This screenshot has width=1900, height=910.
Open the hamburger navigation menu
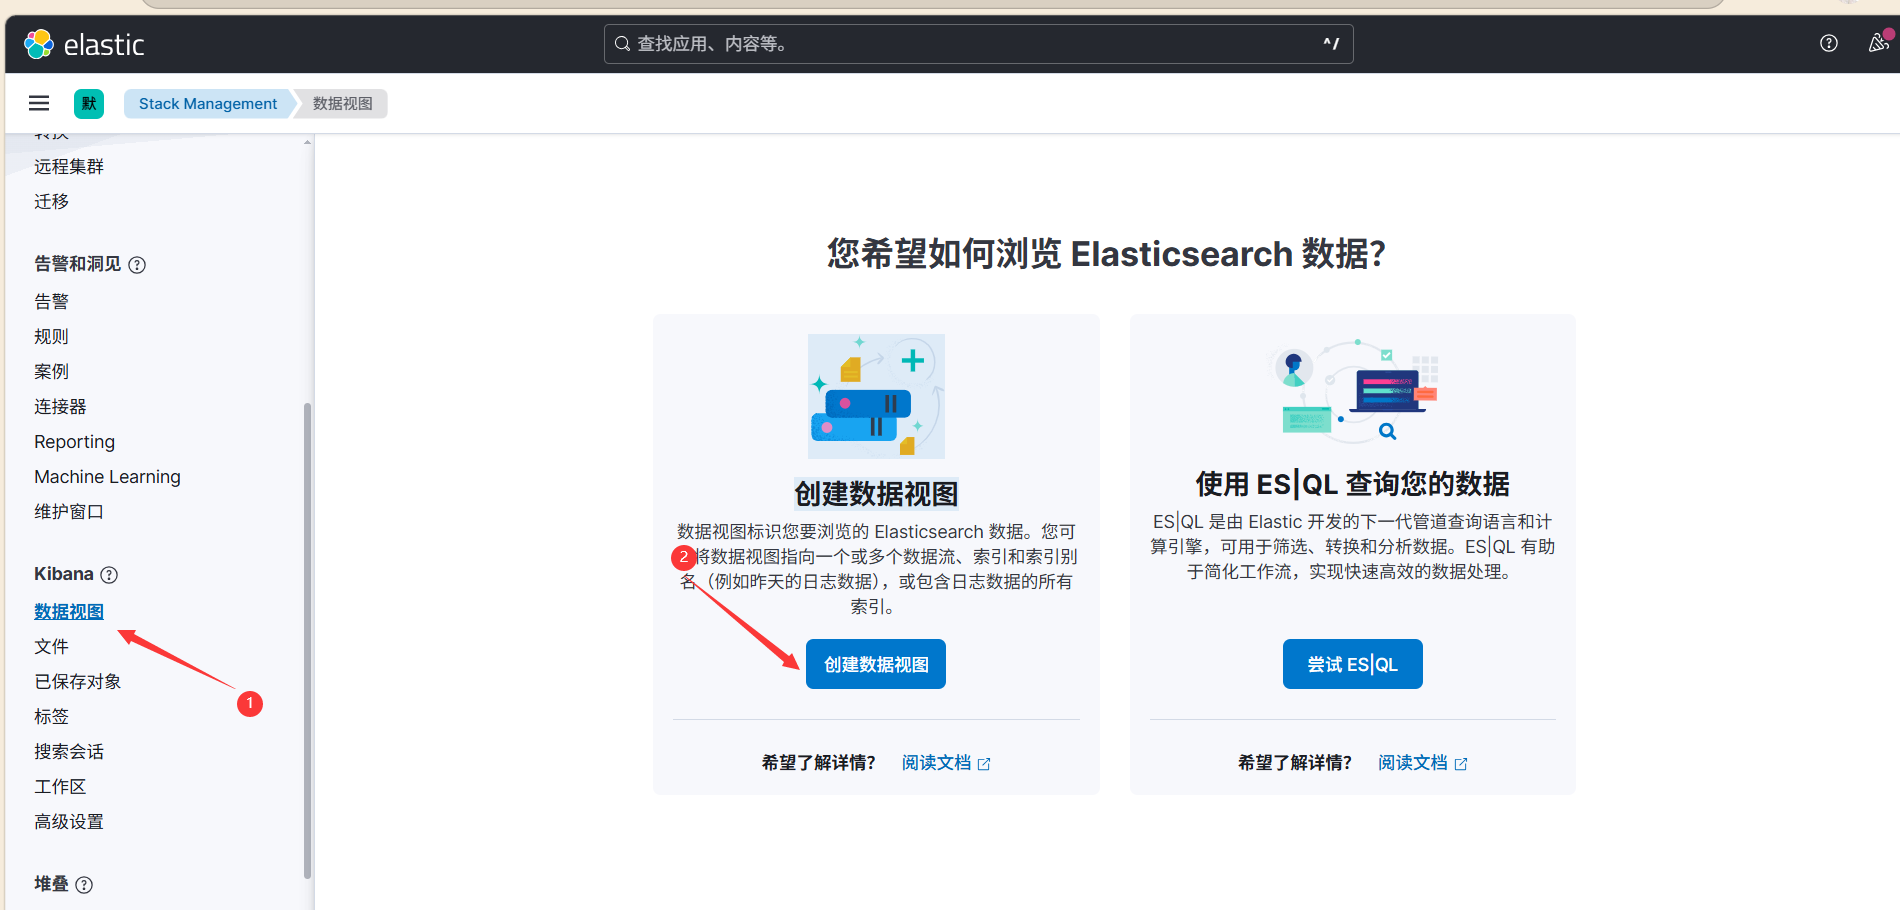(x=39, y=103)
